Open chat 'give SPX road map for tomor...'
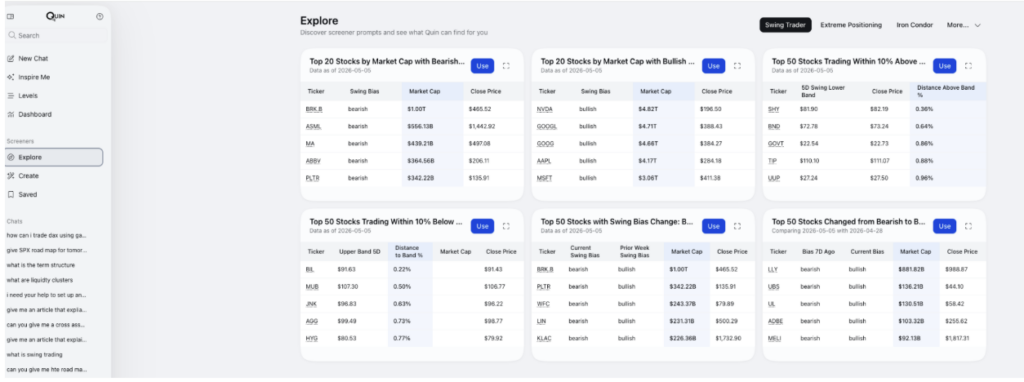This screenshot has width=1024, height=382. point(46,250)
